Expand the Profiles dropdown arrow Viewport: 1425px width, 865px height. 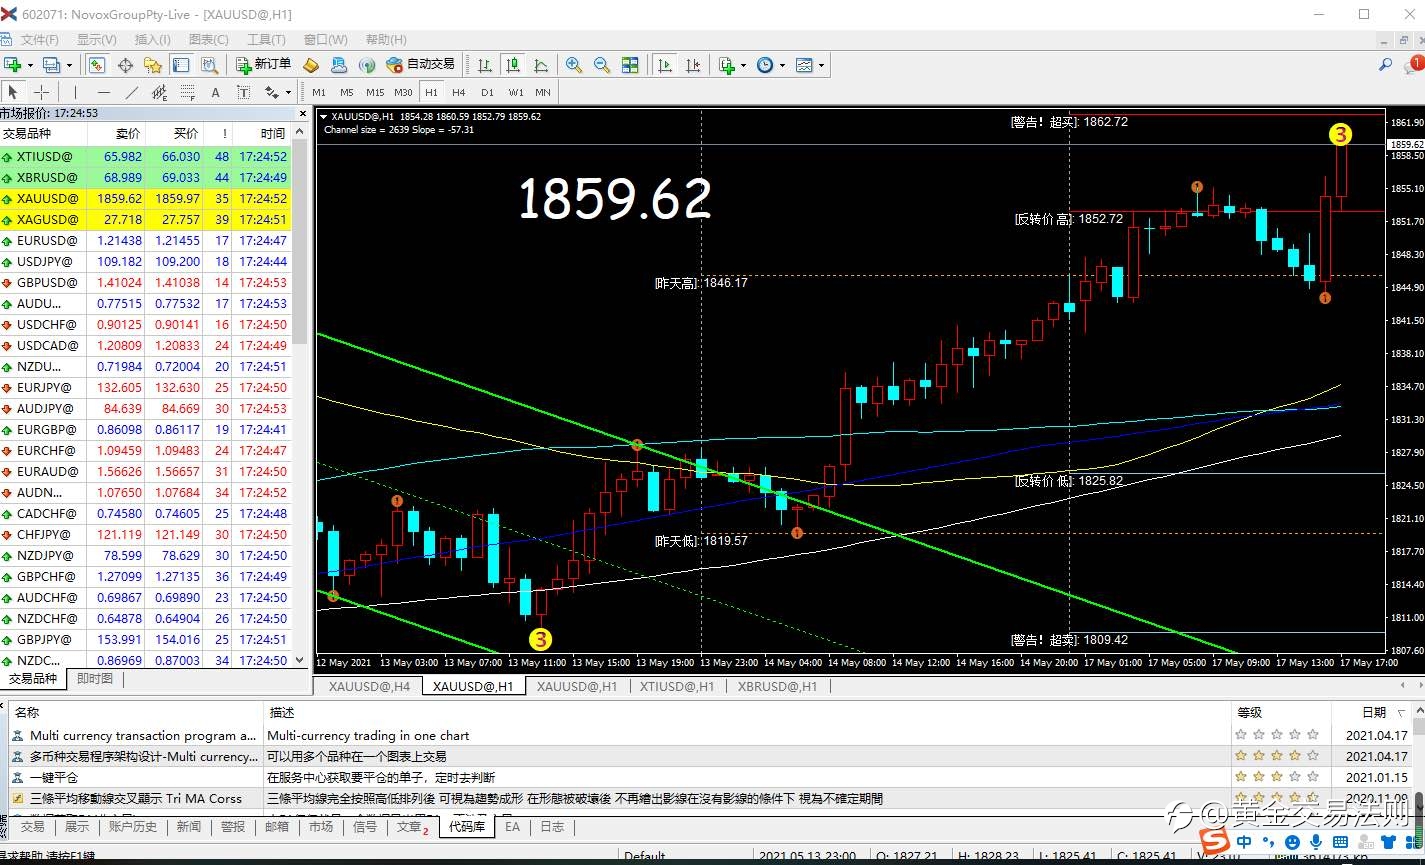tap(69, 65)
